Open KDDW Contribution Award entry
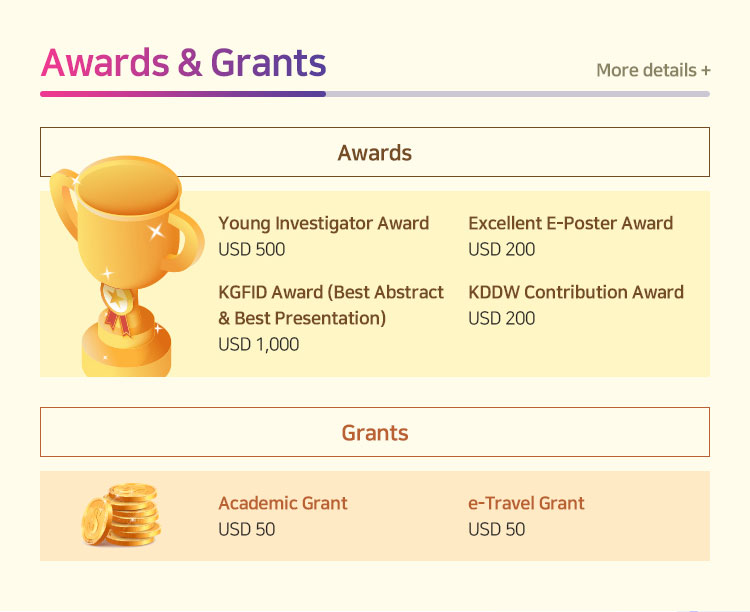 575,293
